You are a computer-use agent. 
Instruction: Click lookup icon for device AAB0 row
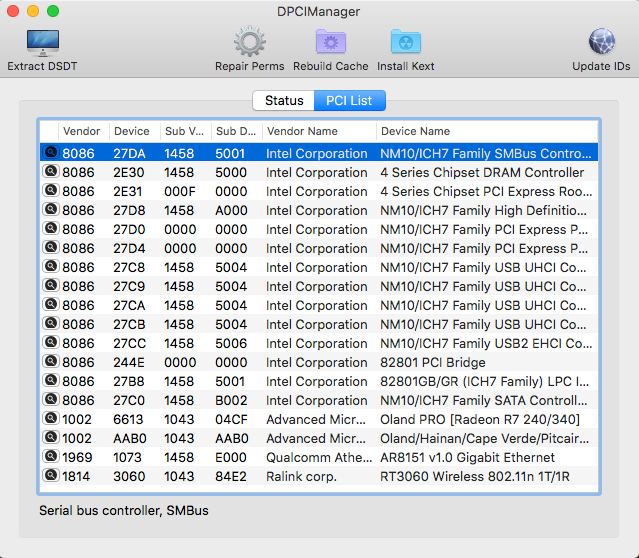click(x=51, y=437)
